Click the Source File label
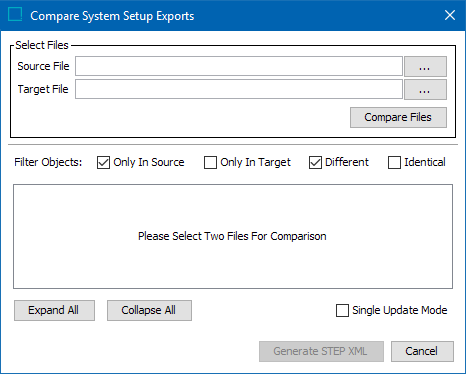The height and width of the screenshot is (374, 466). pyautogui.click(x=43, y=66)
